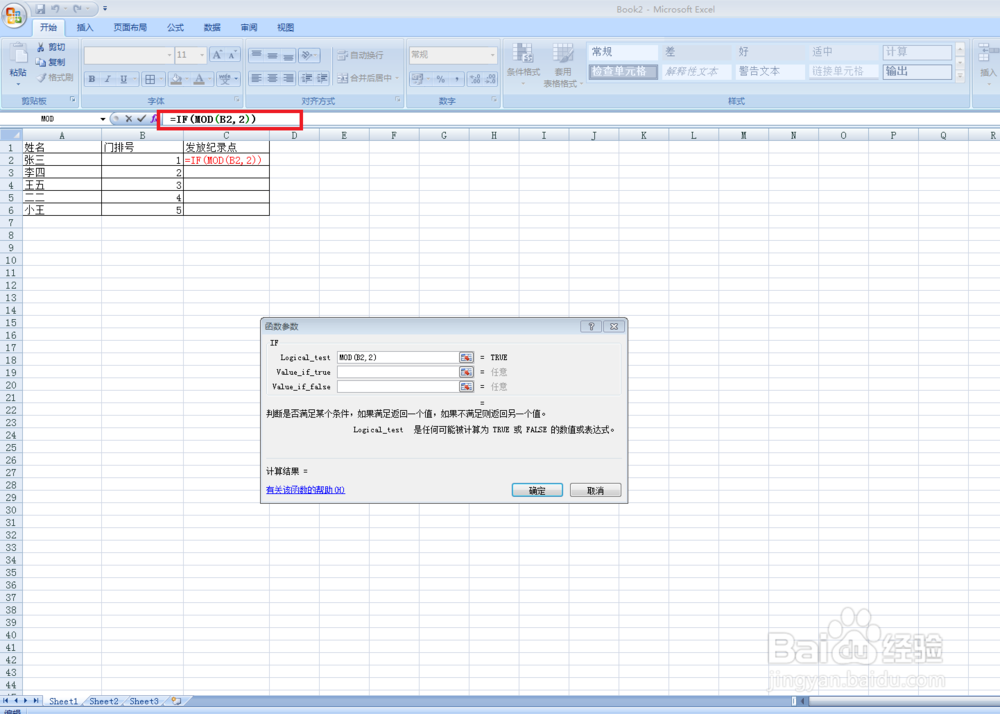Viewport: 1000px width, 714px height.
Task: Click 取消 button in function dialog
Action: 595,490
